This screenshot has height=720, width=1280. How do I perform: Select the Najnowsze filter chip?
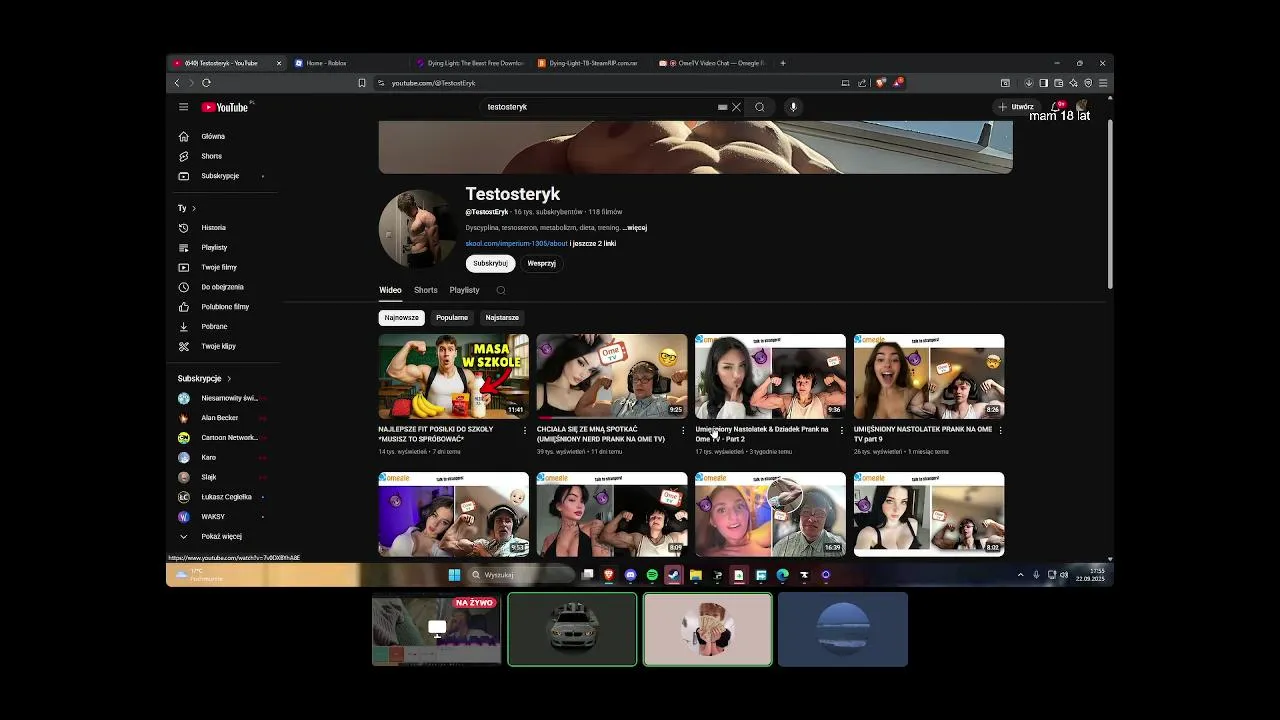[401, 318]
